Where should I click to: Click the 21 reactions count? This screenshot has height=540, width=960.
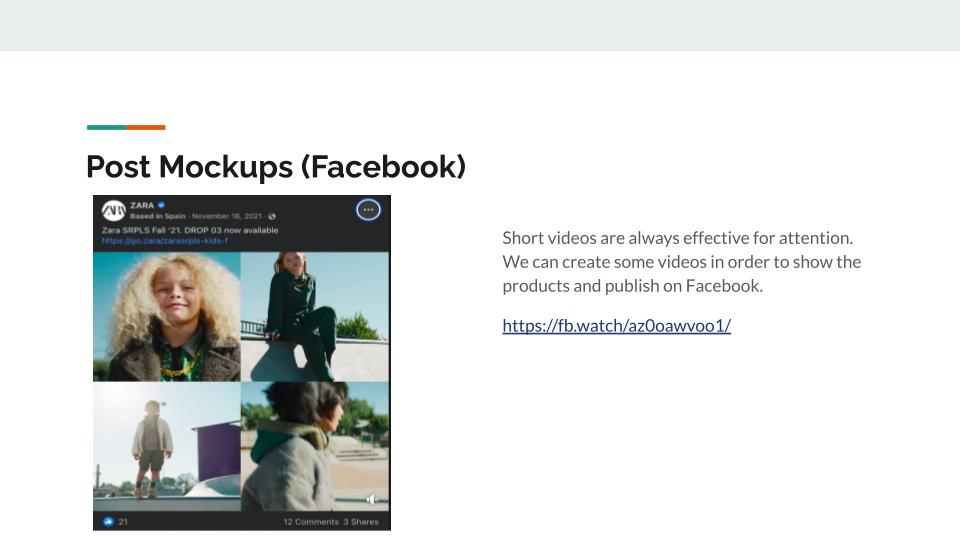pos(123,522)
